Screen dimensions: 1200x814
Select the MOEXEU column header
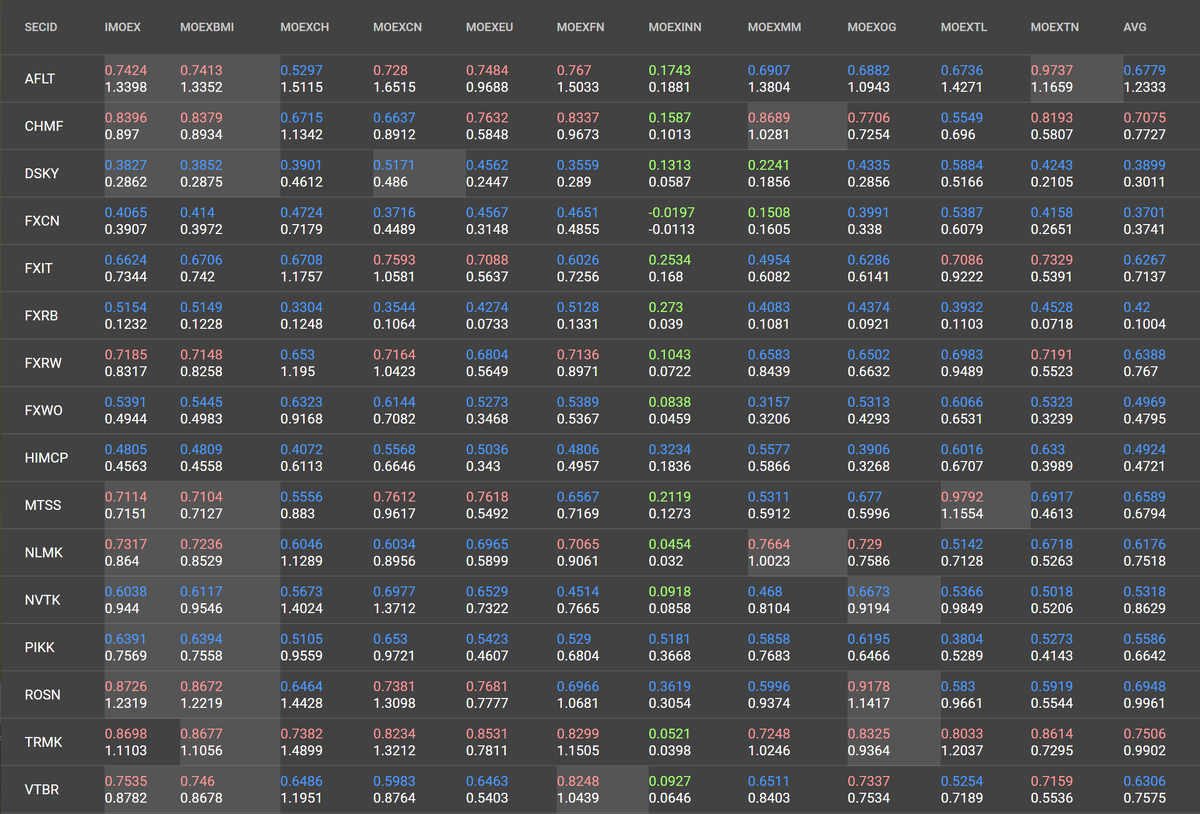pyautogui.click(x=490, y=27)
